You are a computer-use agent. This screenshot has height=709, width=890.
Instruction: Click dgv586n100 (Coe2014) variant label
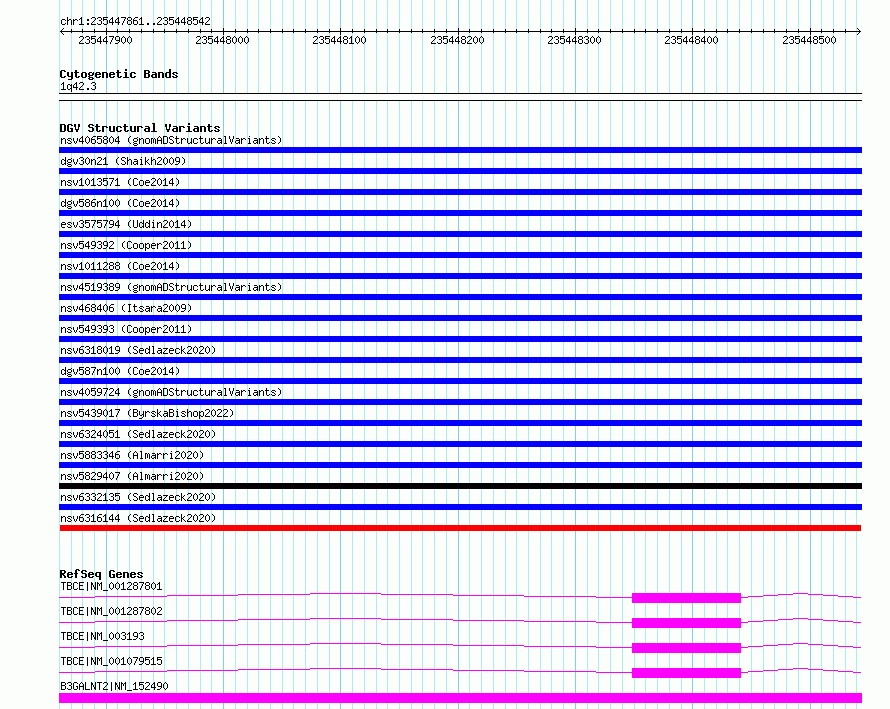120,203
